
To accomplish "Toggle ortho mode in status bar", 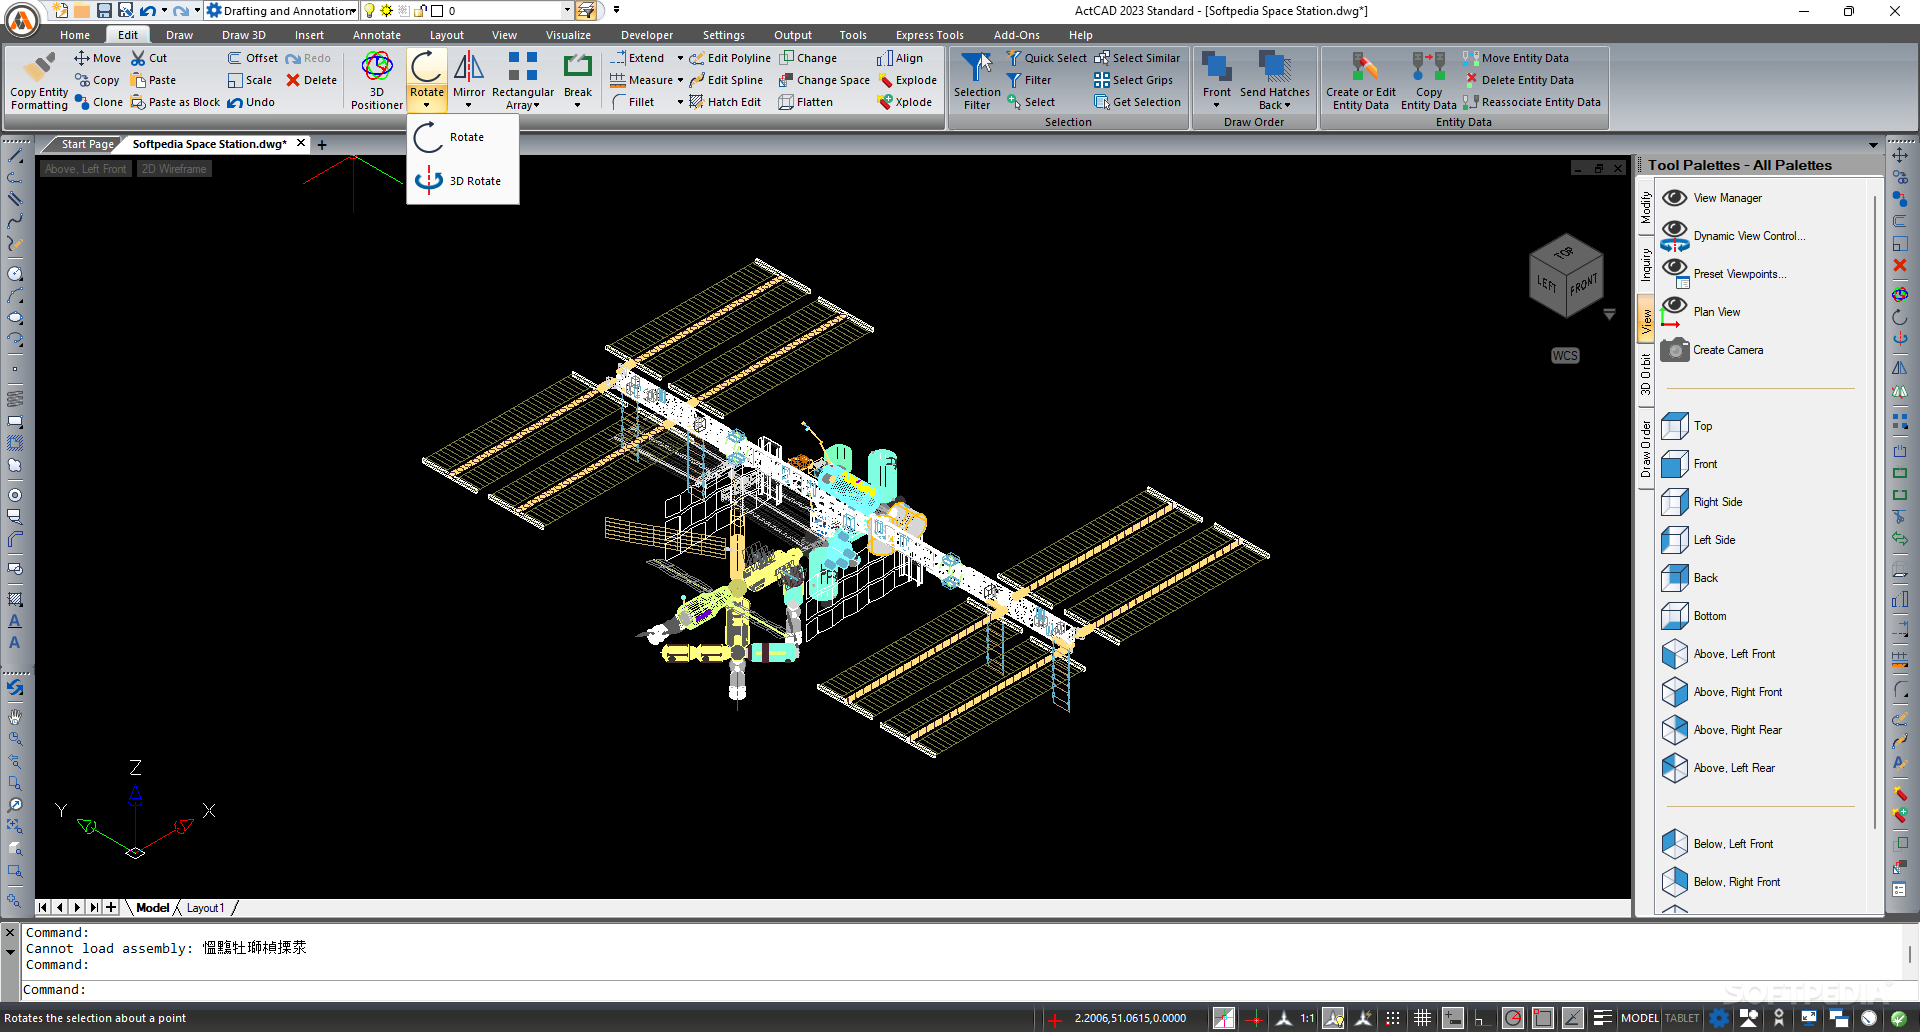I will pyautogui.click(x=1483, y=1018).
